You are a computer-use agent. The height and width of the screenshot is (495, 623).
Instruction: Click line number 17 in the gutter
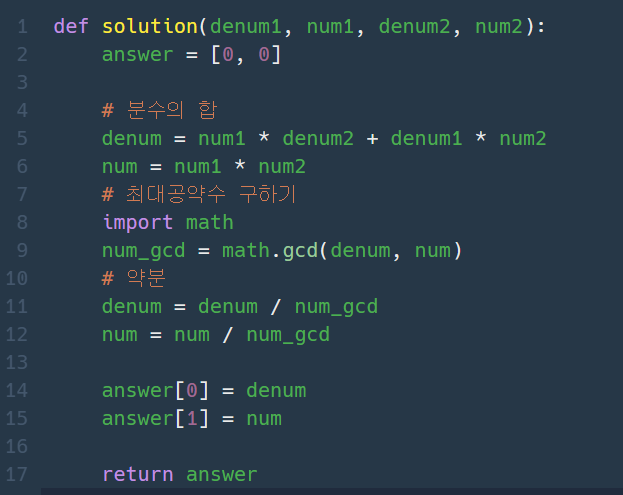pyautogui.click(x=17, y=475)
